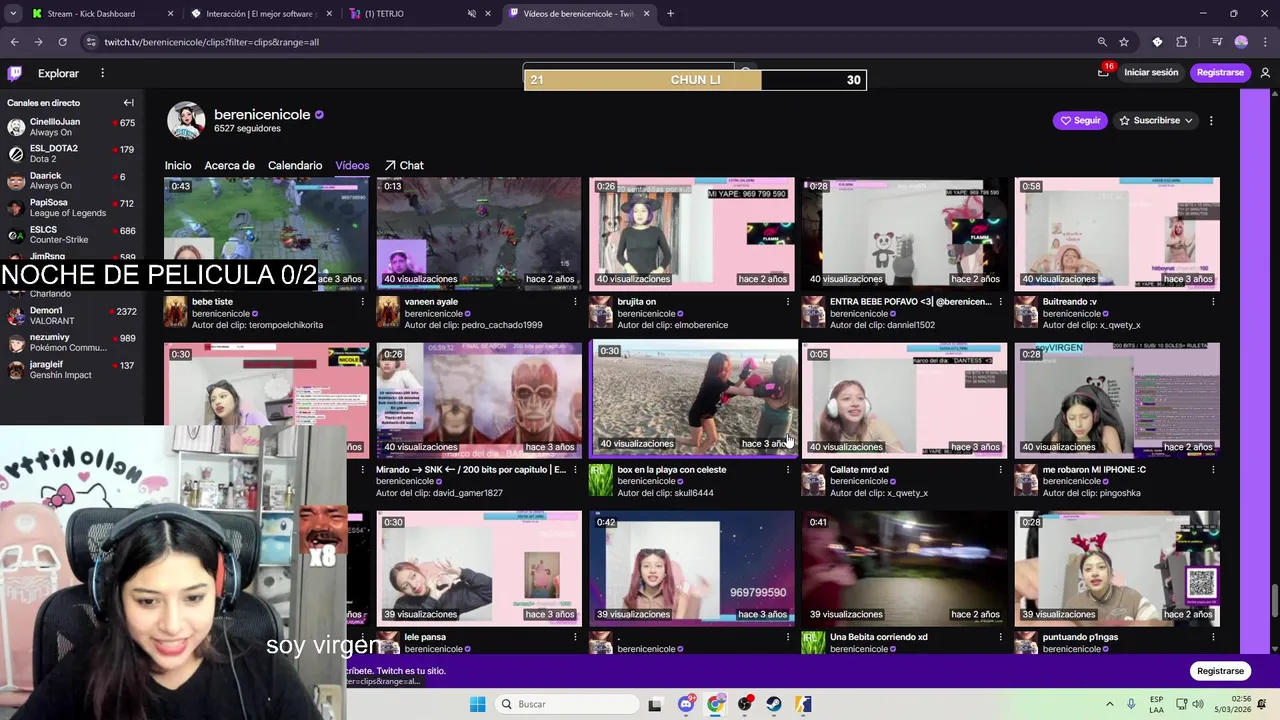The height and width of the screenshot is (720, 1280).
Task: Open the nezumivy live channel
Action: (70, 343)
